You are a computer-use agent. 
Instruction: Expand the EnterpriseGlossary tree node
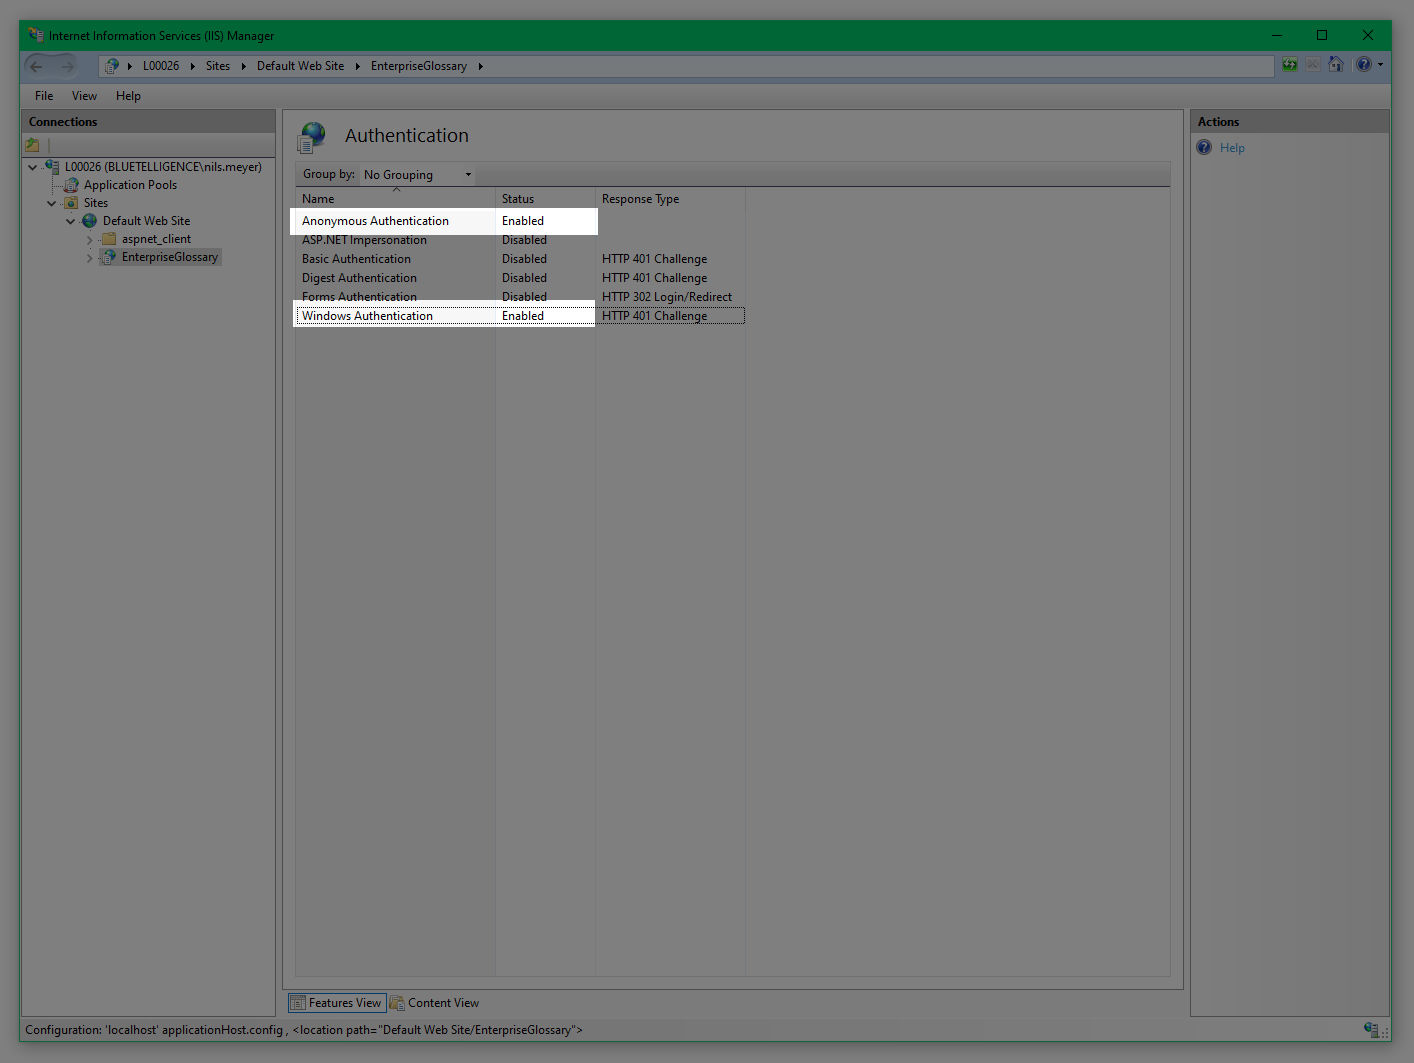tap(89, 258)
